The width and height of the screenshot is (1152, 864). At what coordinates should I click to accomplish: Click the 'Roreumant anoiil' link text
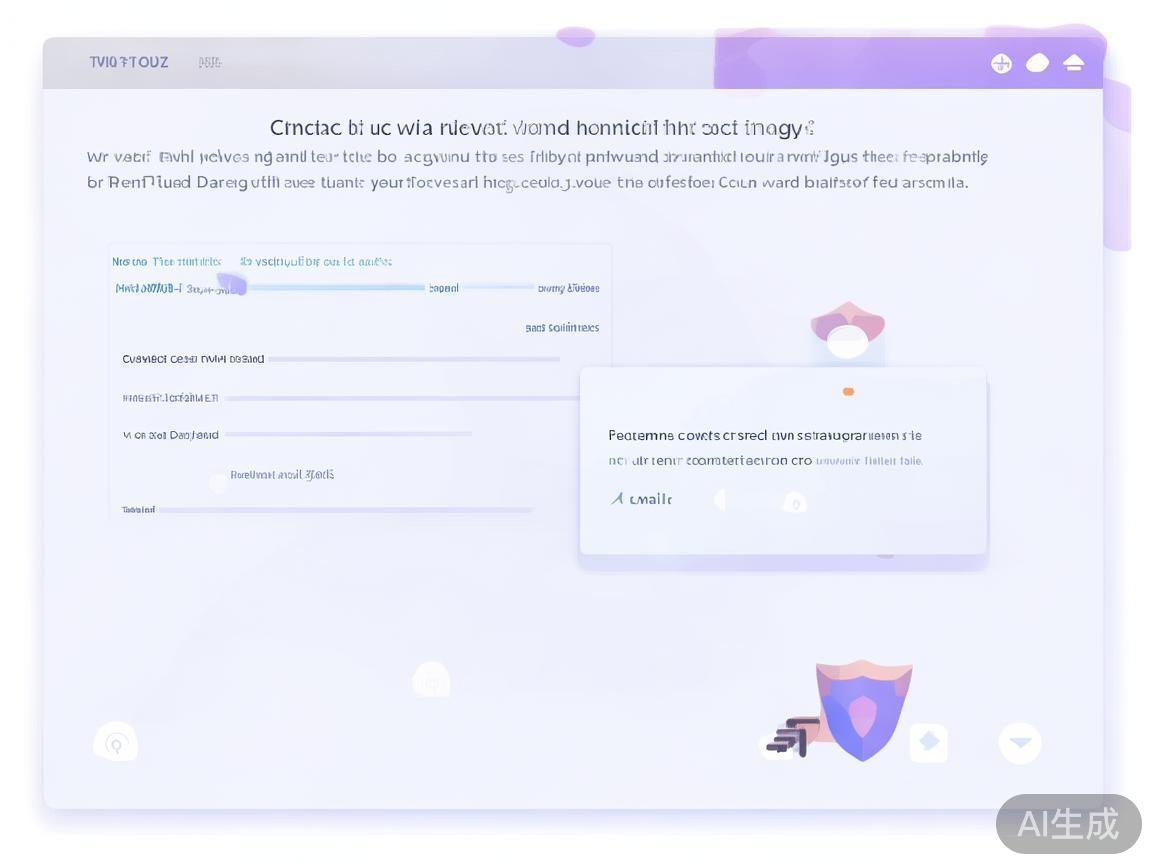(x=282, y=475)
